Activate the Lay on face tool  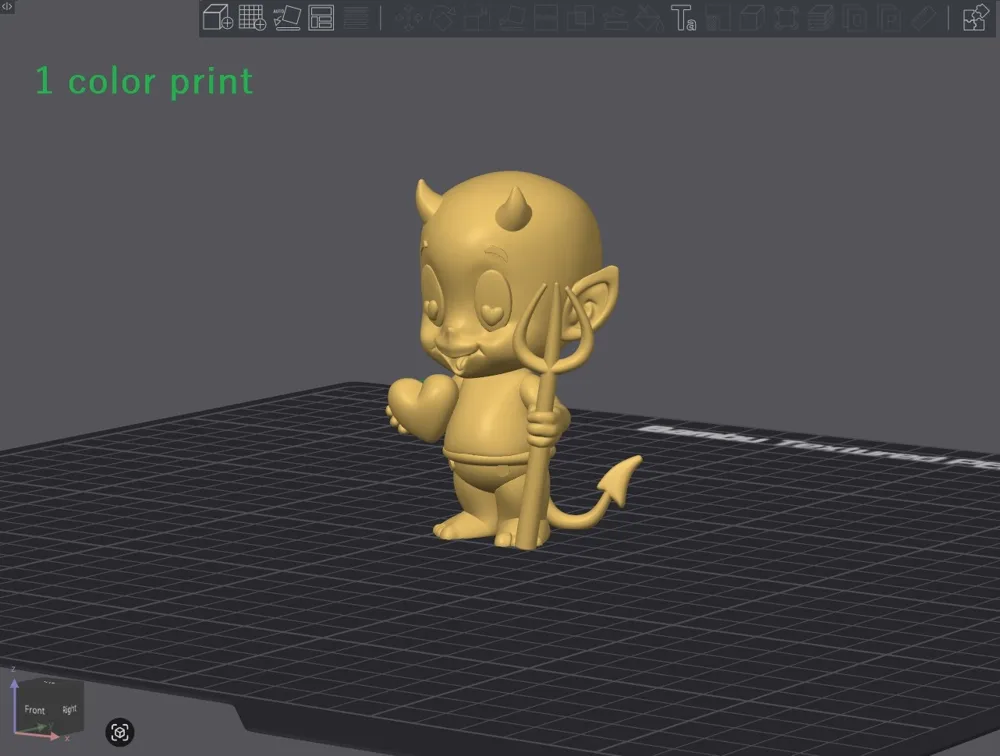[511, 17]
